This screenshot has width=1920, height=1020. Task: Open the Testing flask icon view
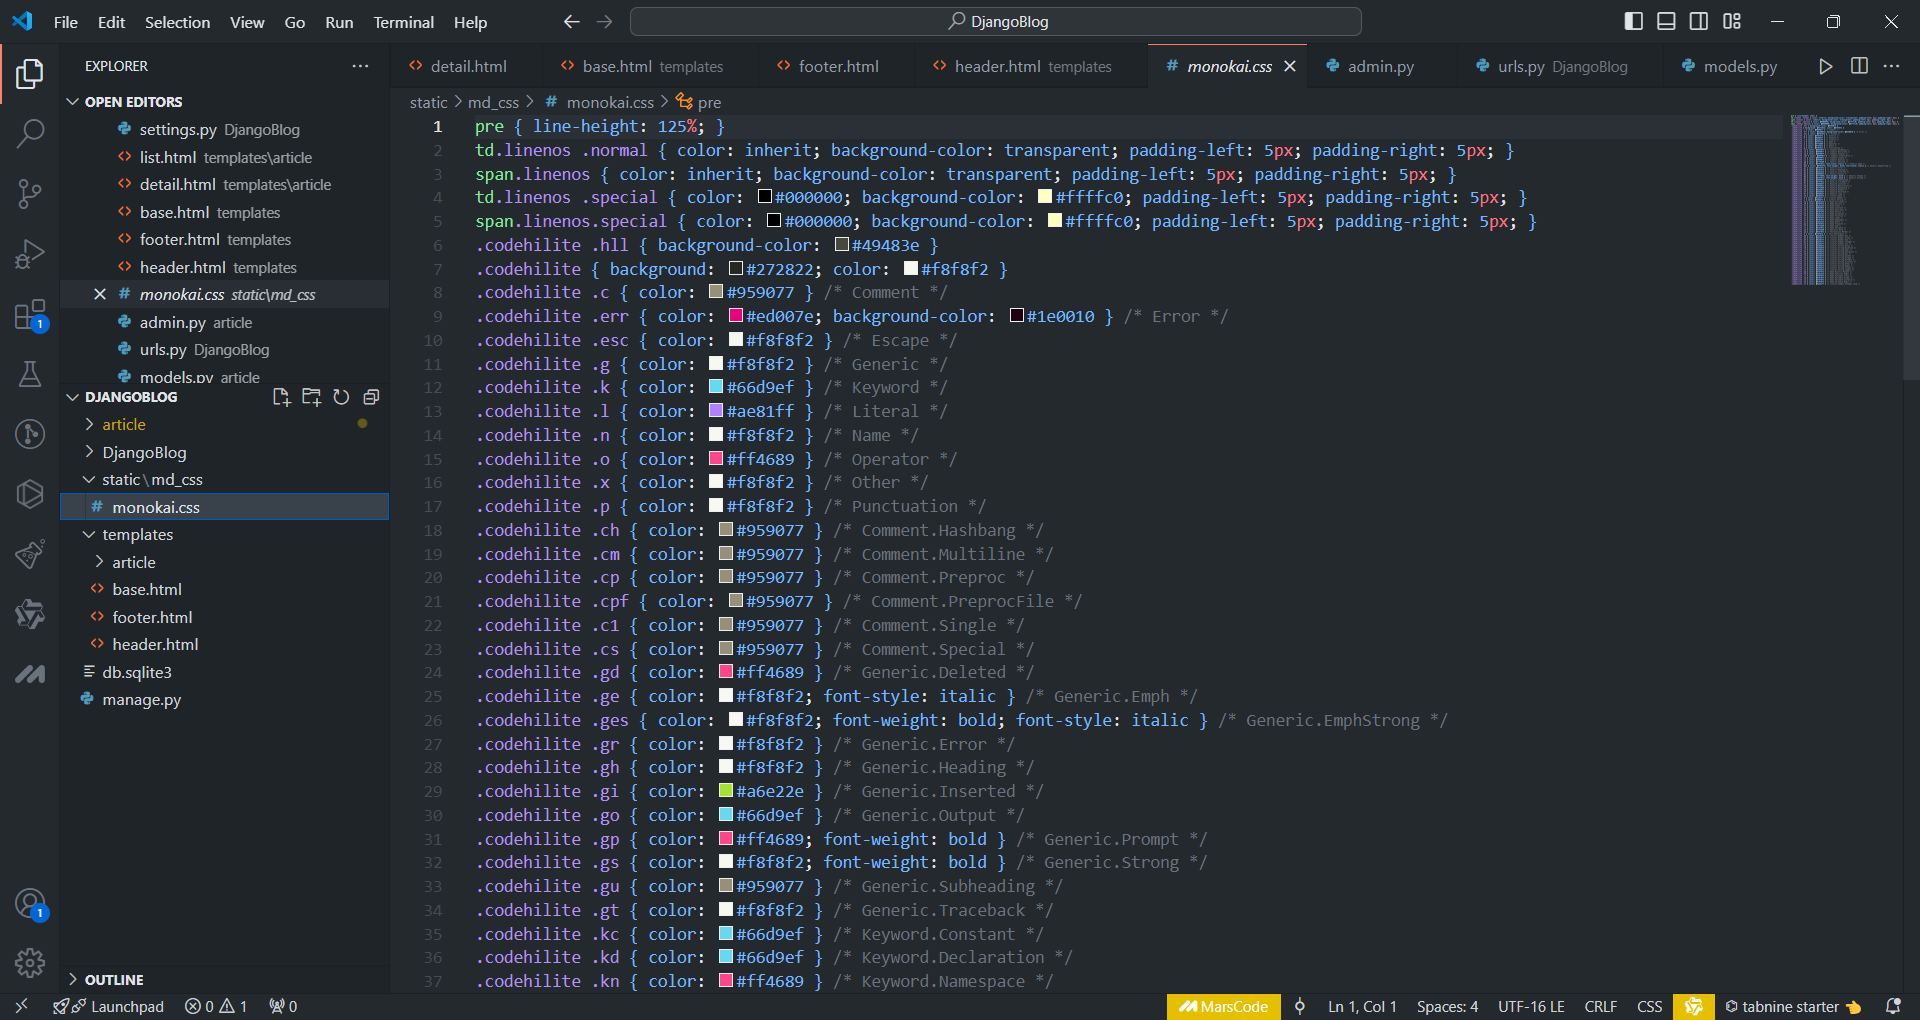30,374
